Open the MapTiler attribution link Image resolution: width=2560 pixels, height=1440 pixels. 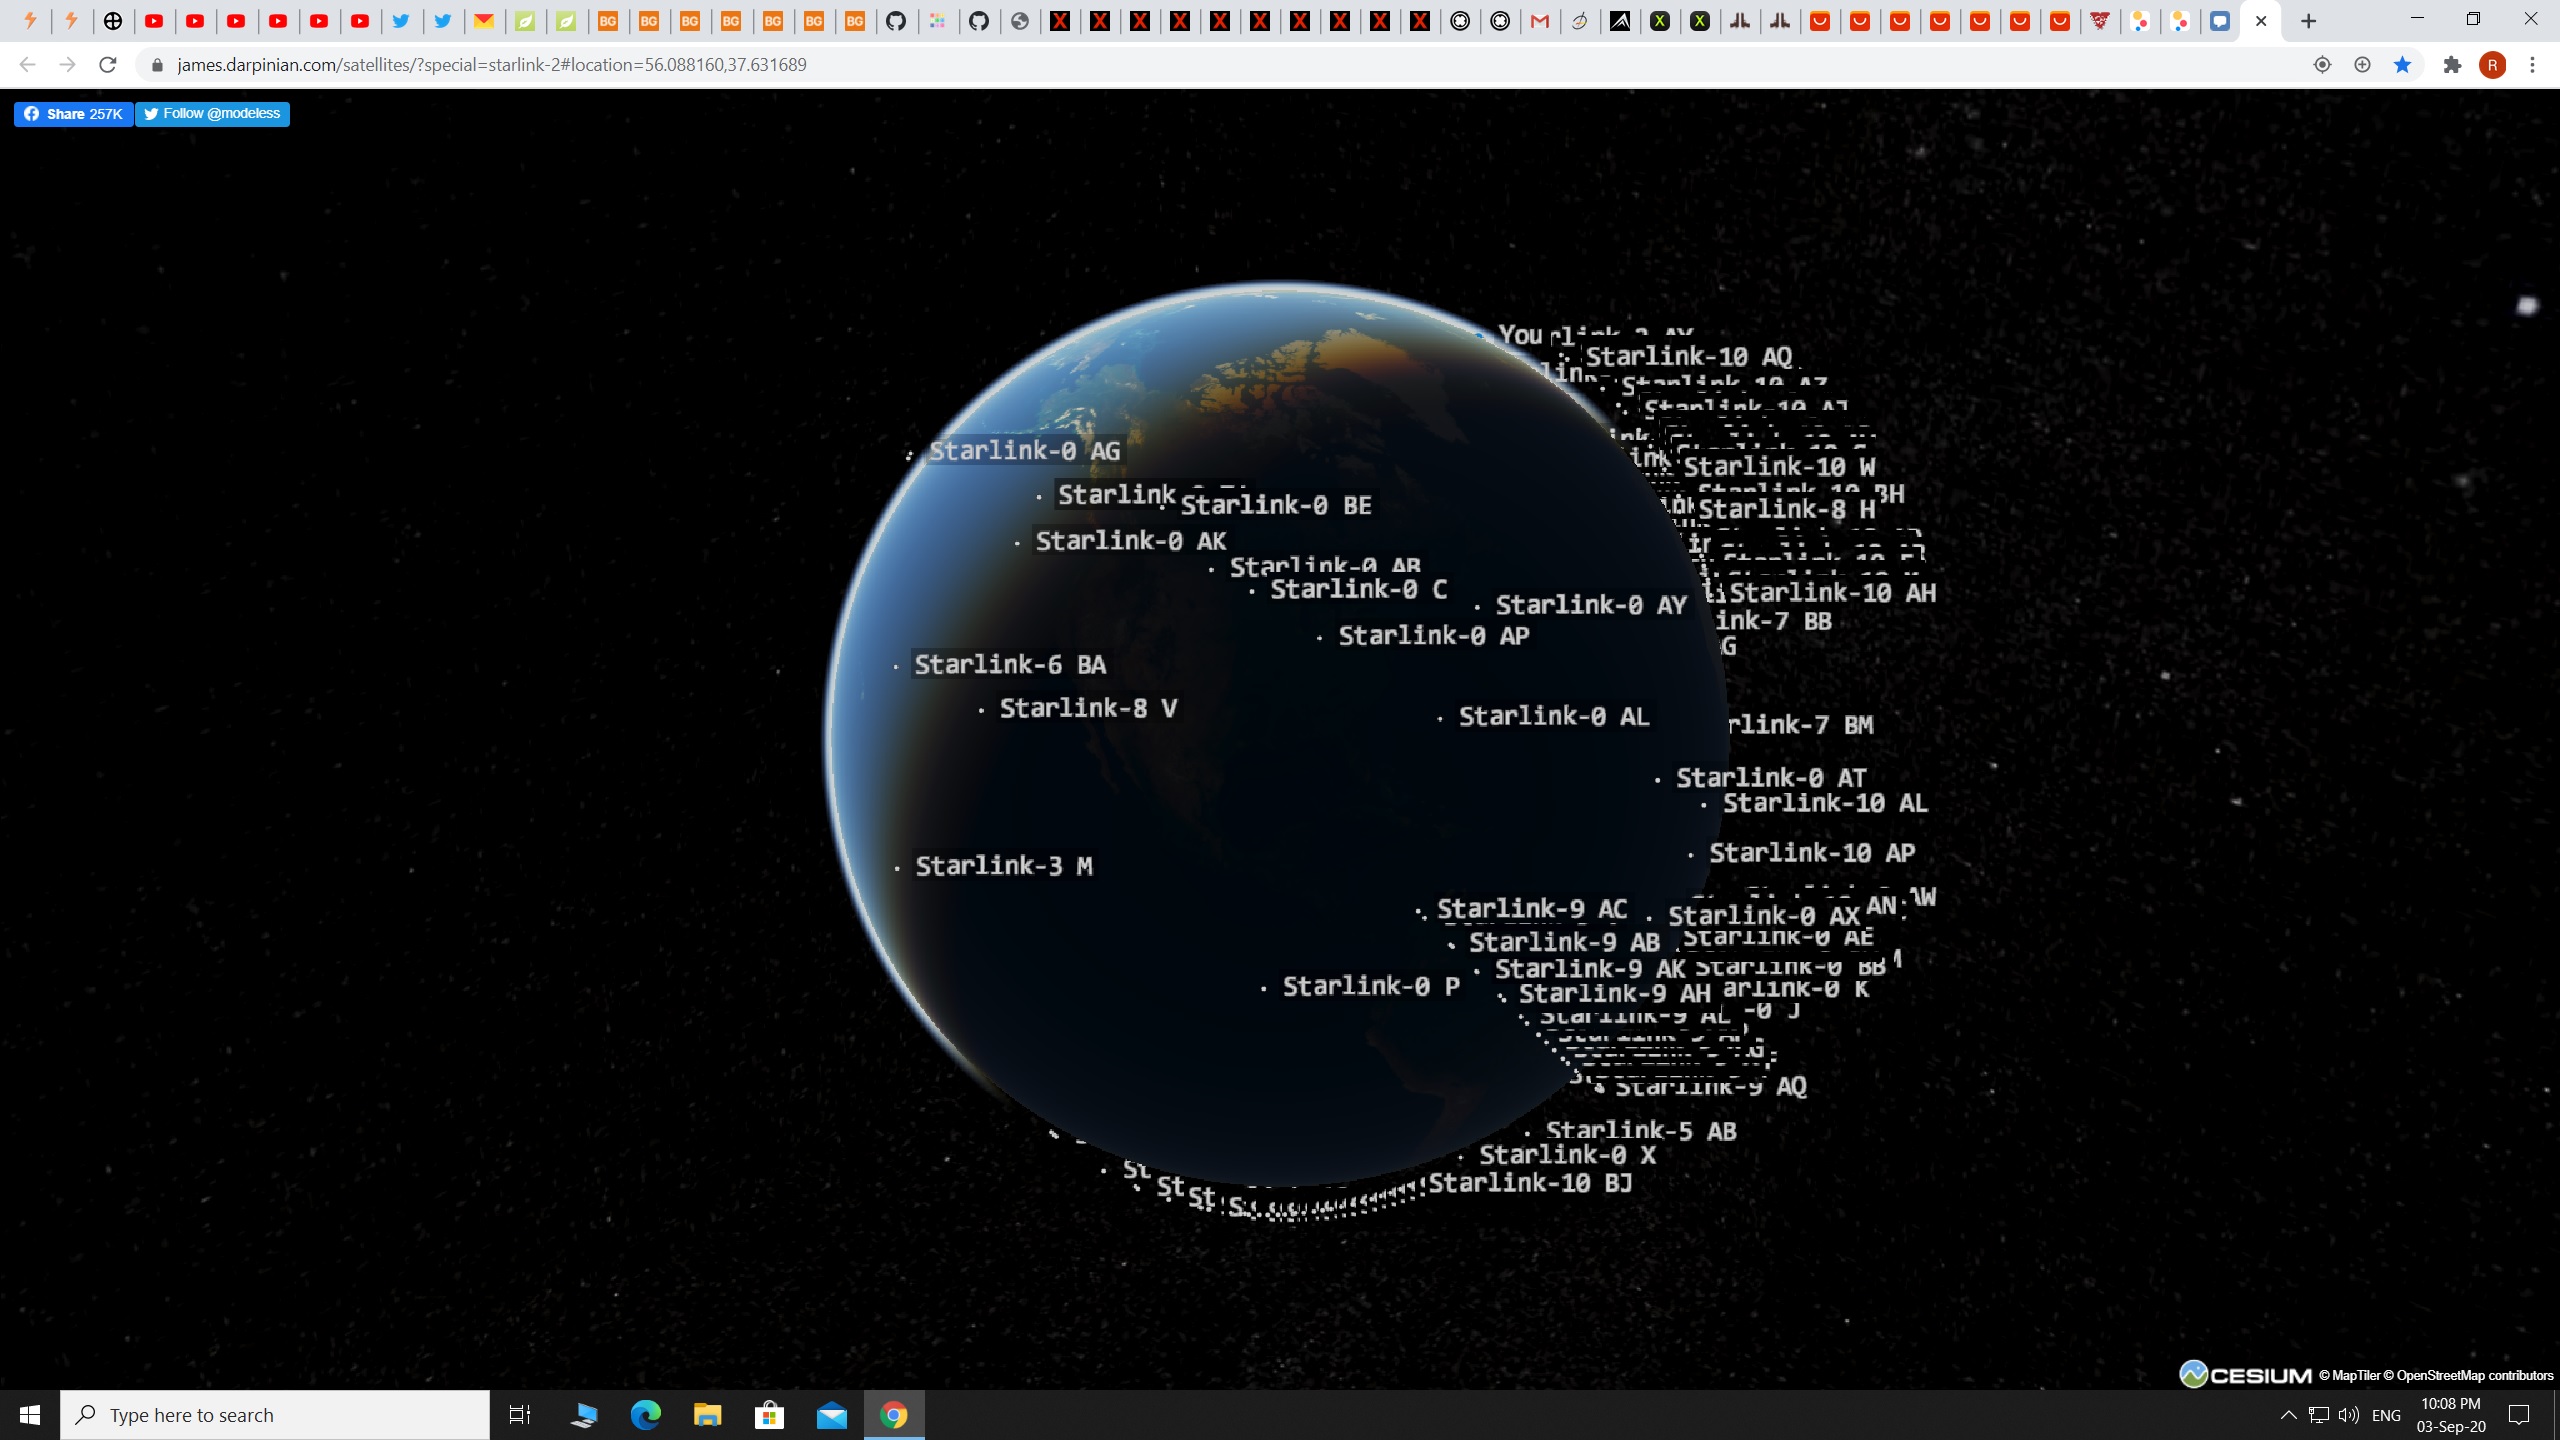tap(2350, 1376)
